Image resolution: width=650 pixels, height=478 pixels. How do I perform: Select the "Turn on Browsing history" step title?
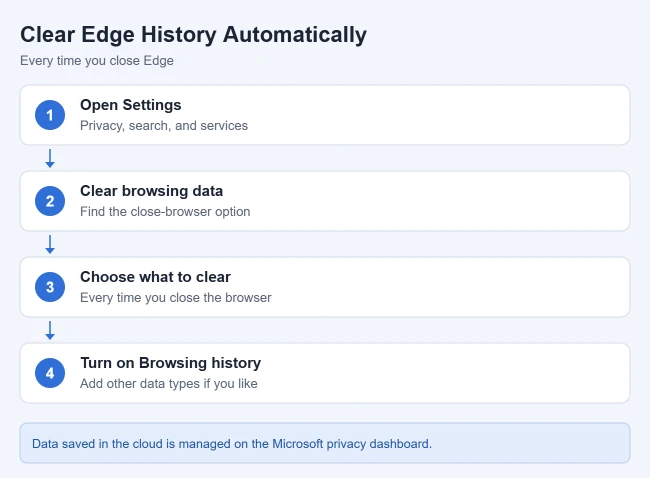tap(170, 363)
